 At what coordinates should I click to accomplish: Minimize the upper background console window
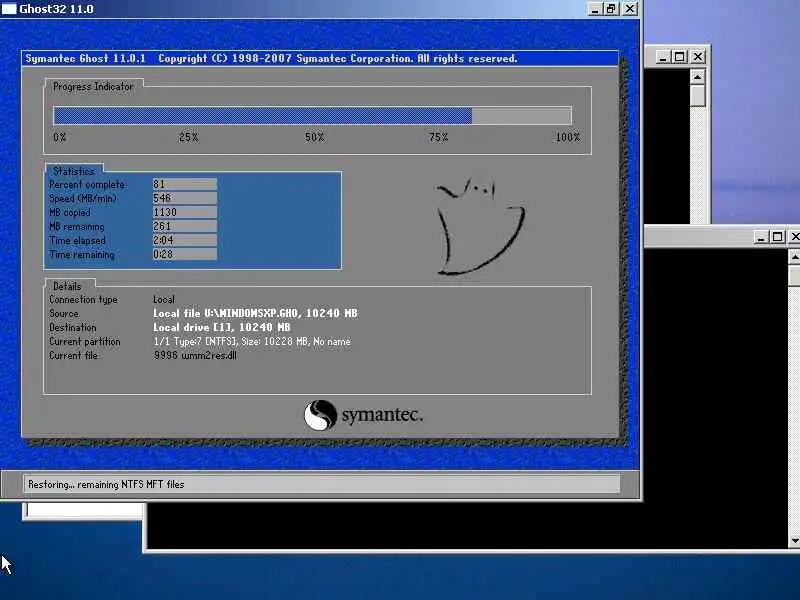662,57
